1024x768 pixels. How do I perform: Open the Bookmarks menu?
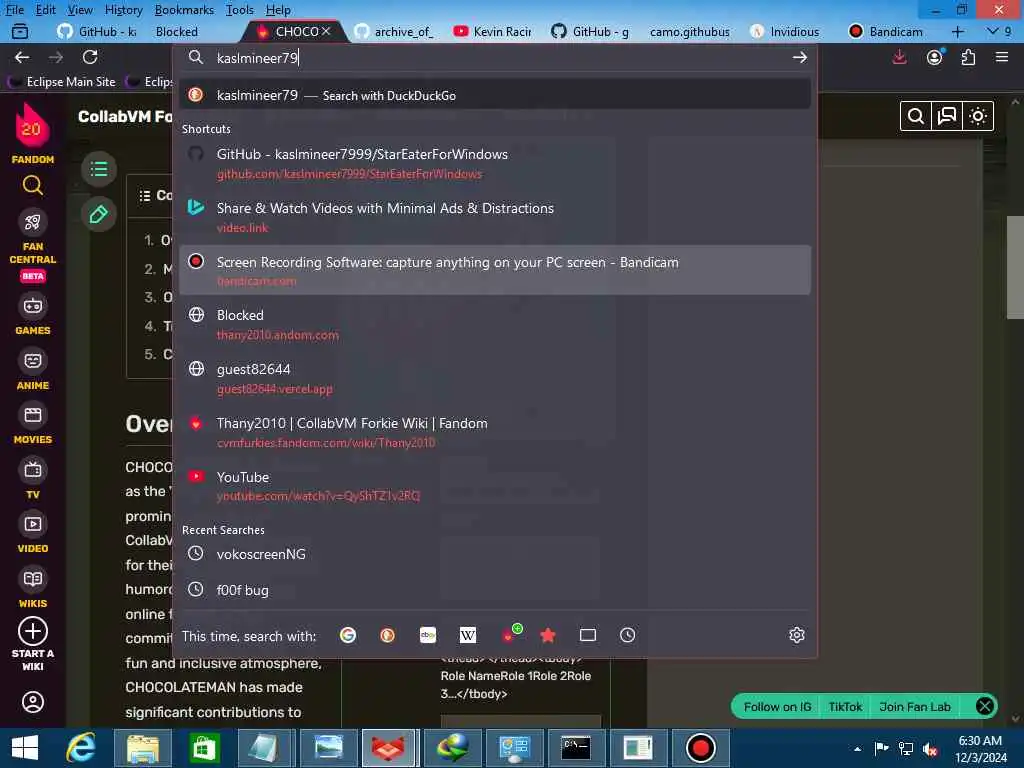point(184,10)
